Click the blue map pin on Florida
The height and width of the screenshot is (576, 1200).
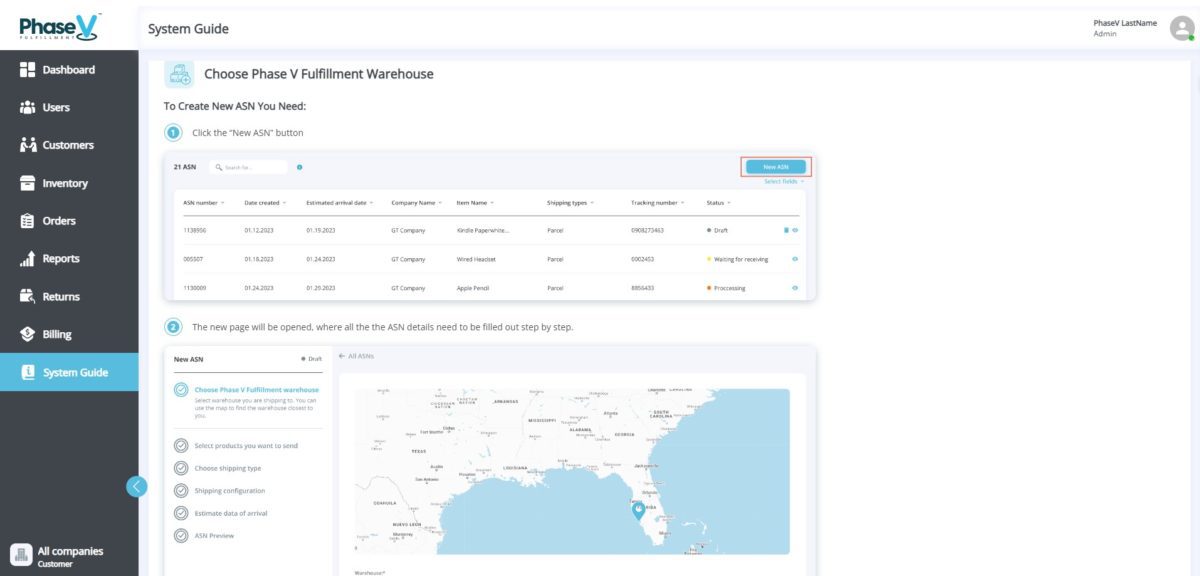click(638, 511)
